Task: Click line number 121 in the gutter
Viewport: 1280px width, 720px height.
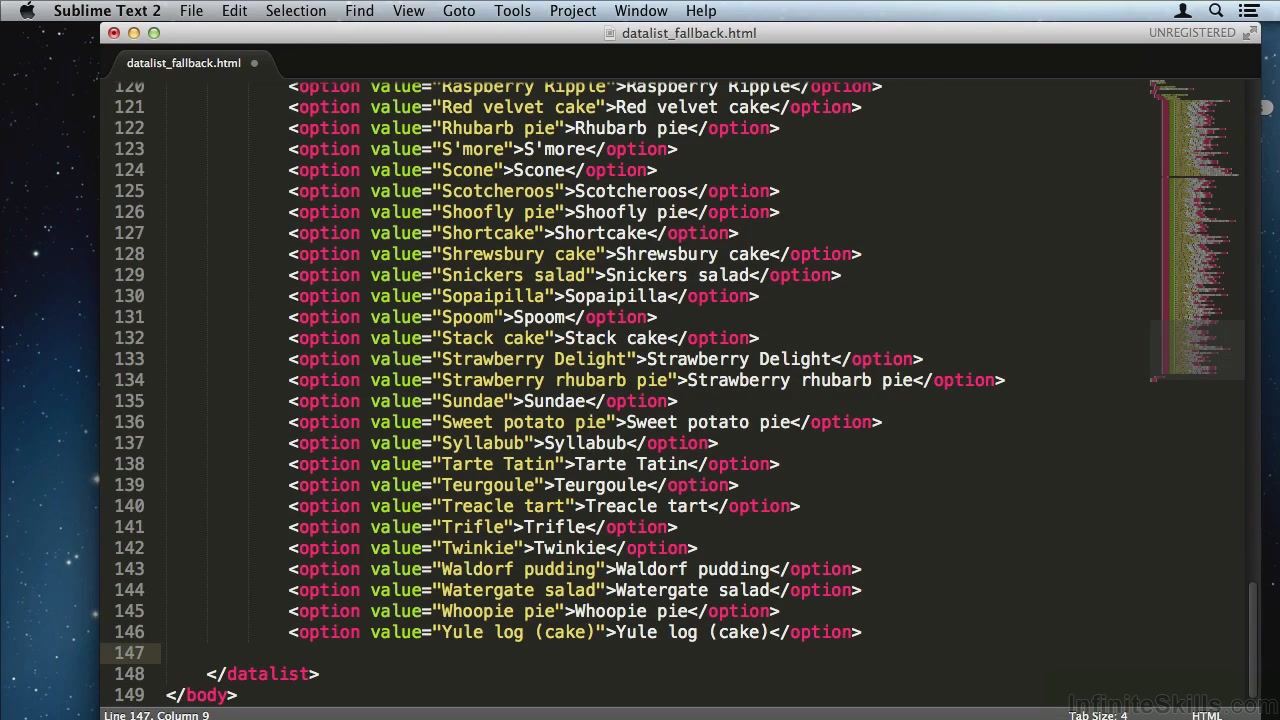Action: [x=129, y=107]
